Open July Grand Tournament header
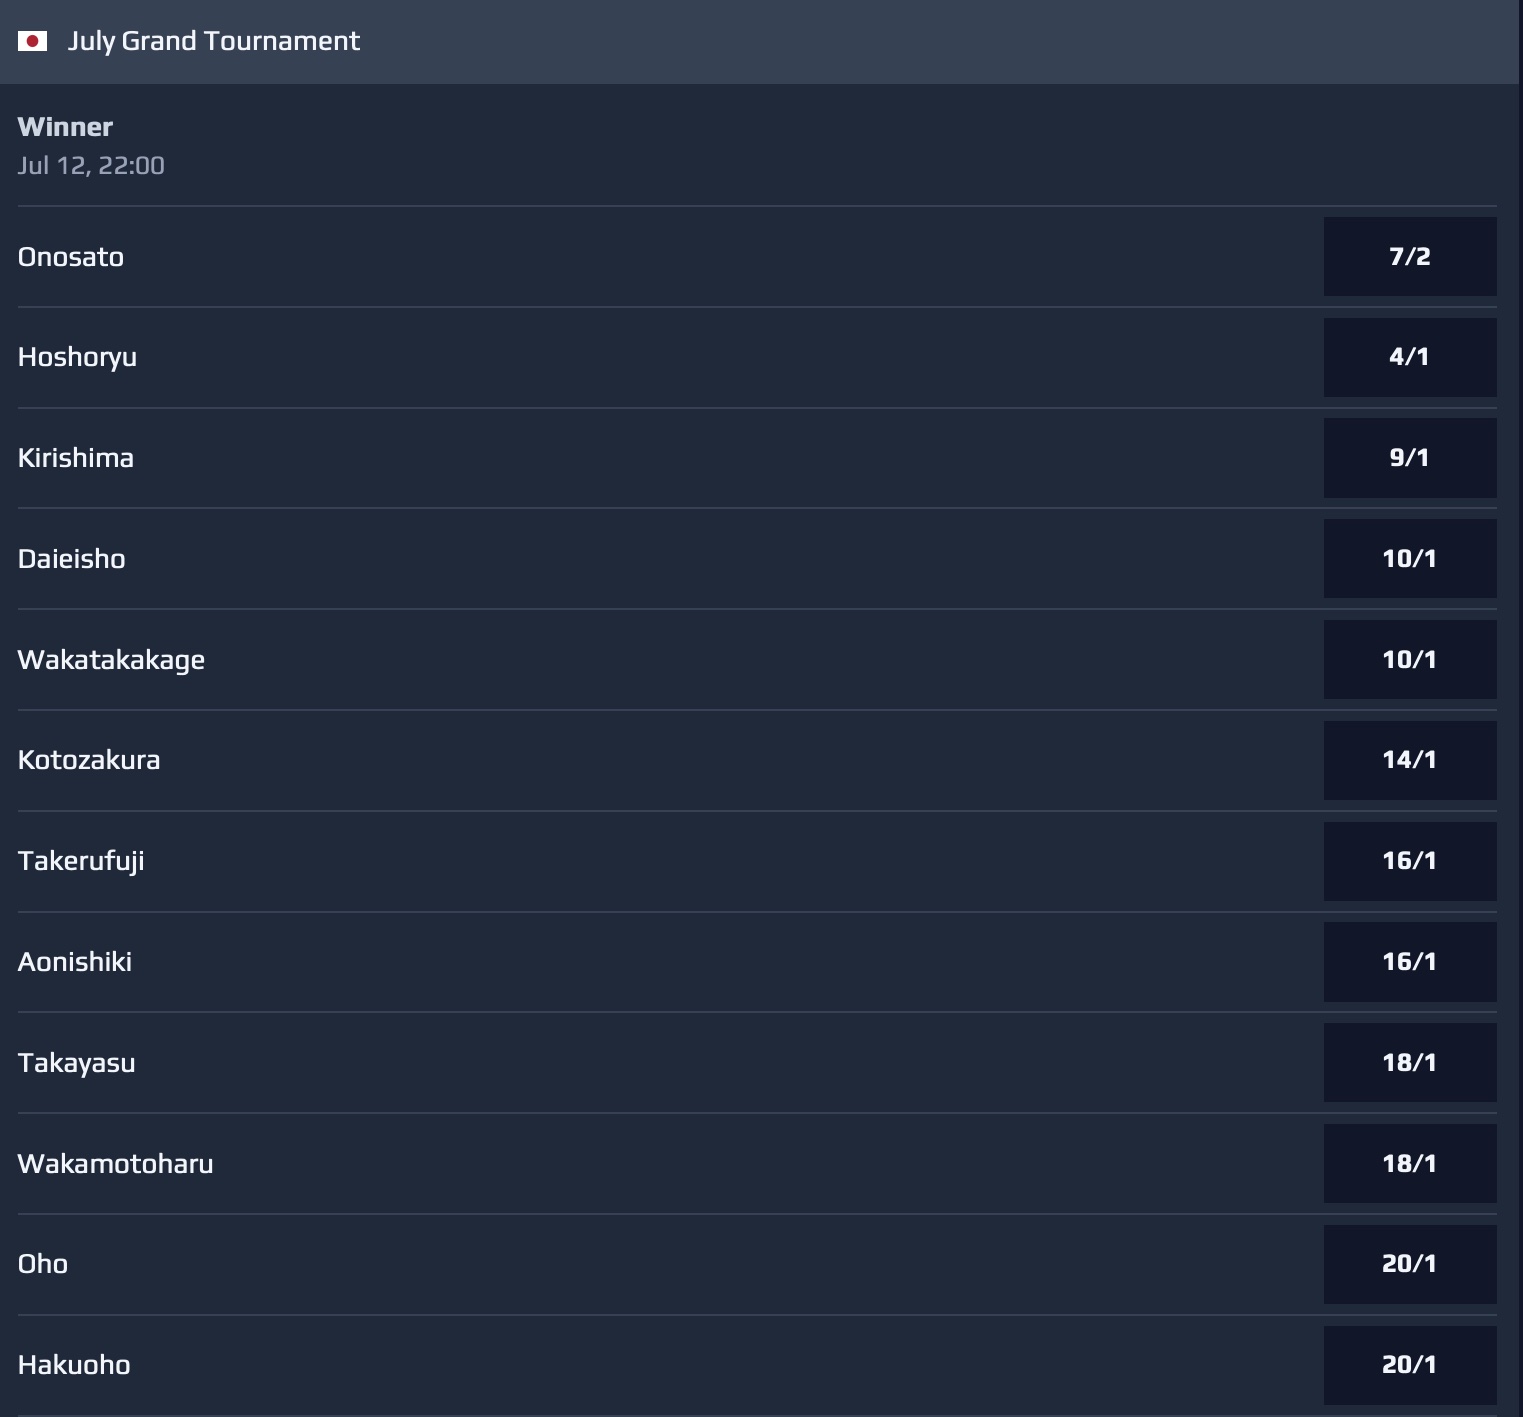Viewport: 1523px width, 1417px height. [761, 41]
